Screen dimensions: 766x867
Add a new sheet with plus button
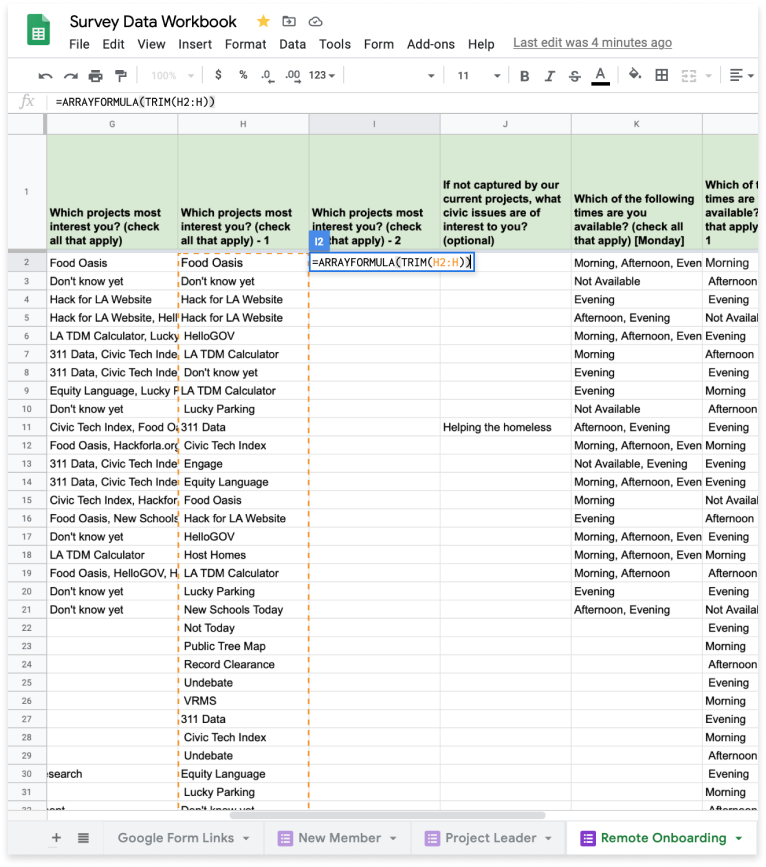coord(56,838)
